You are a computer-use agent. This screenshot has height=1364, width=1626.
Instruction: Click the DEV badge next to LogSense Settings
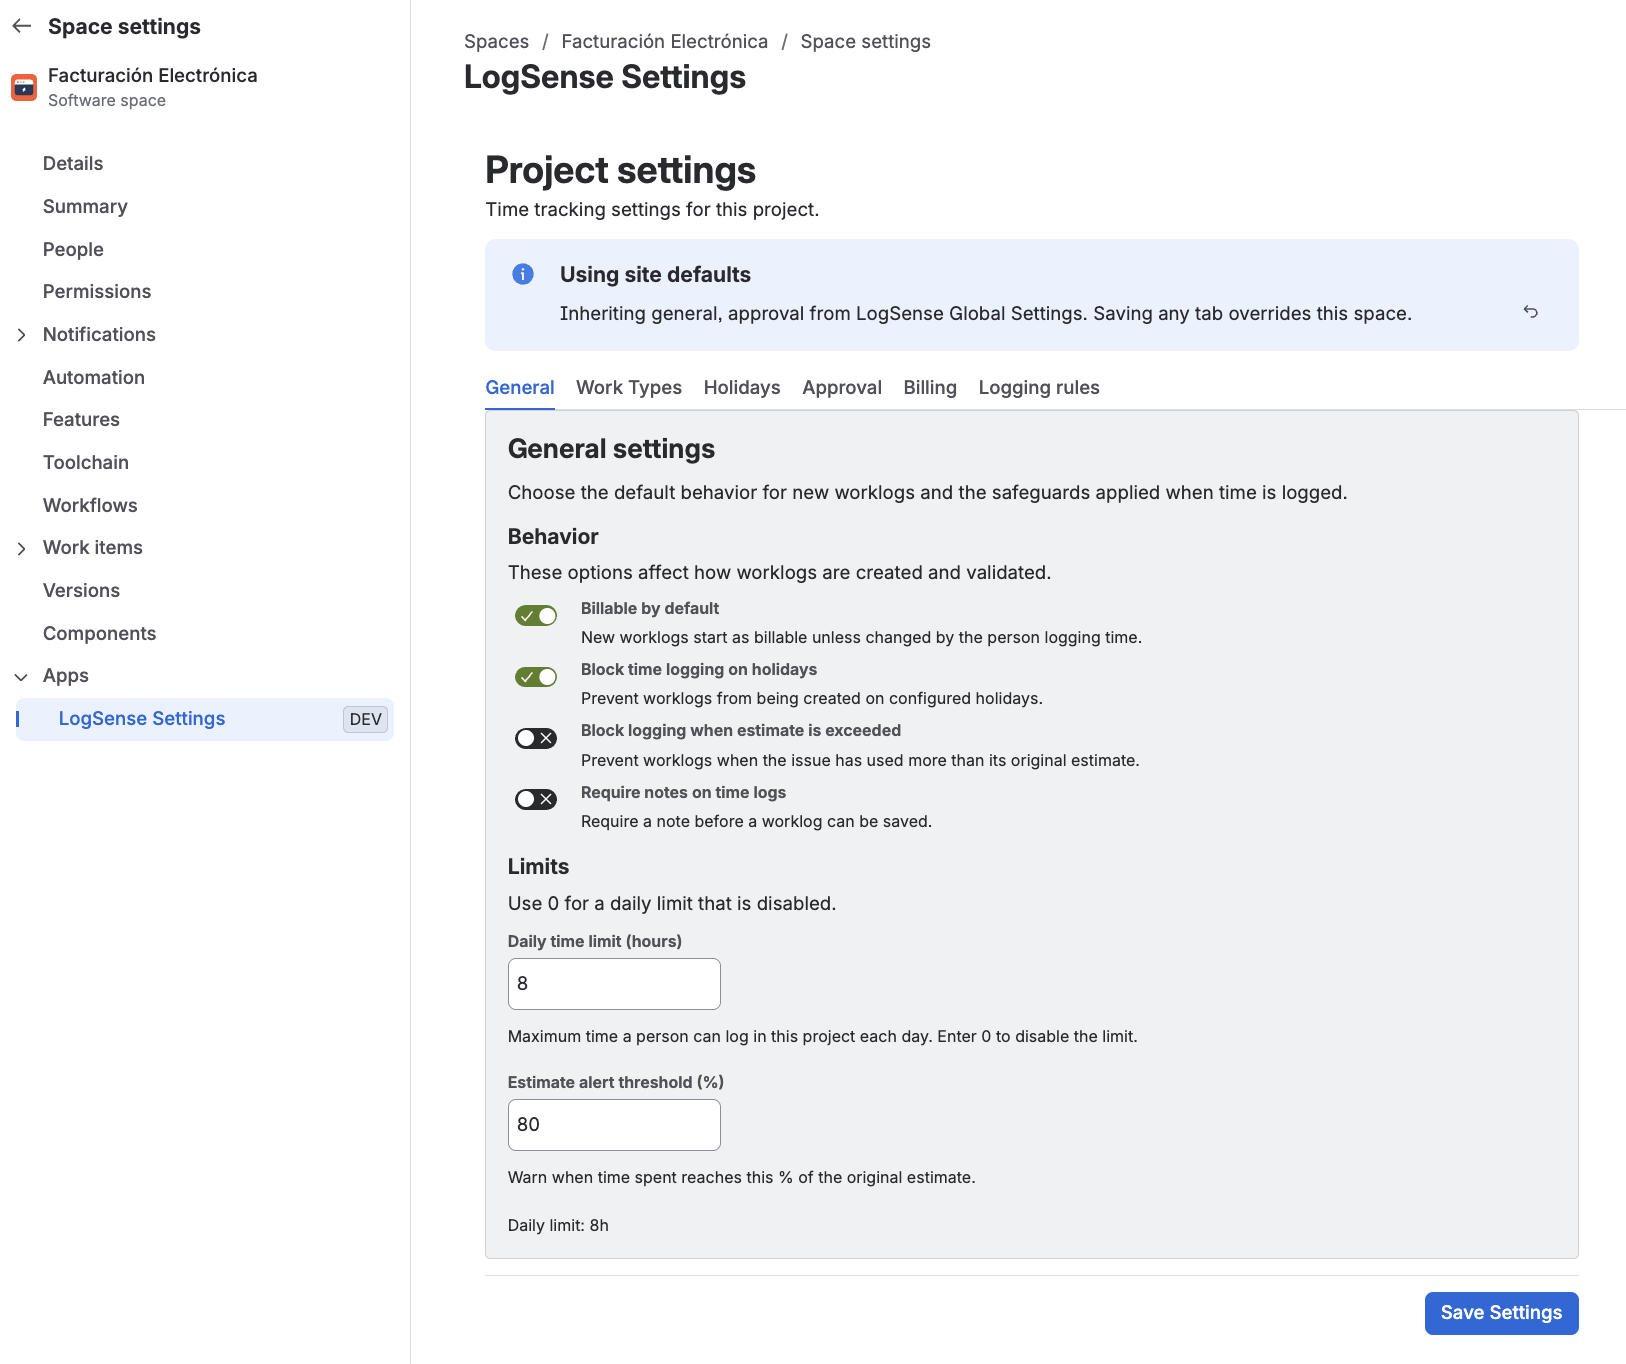365,719
